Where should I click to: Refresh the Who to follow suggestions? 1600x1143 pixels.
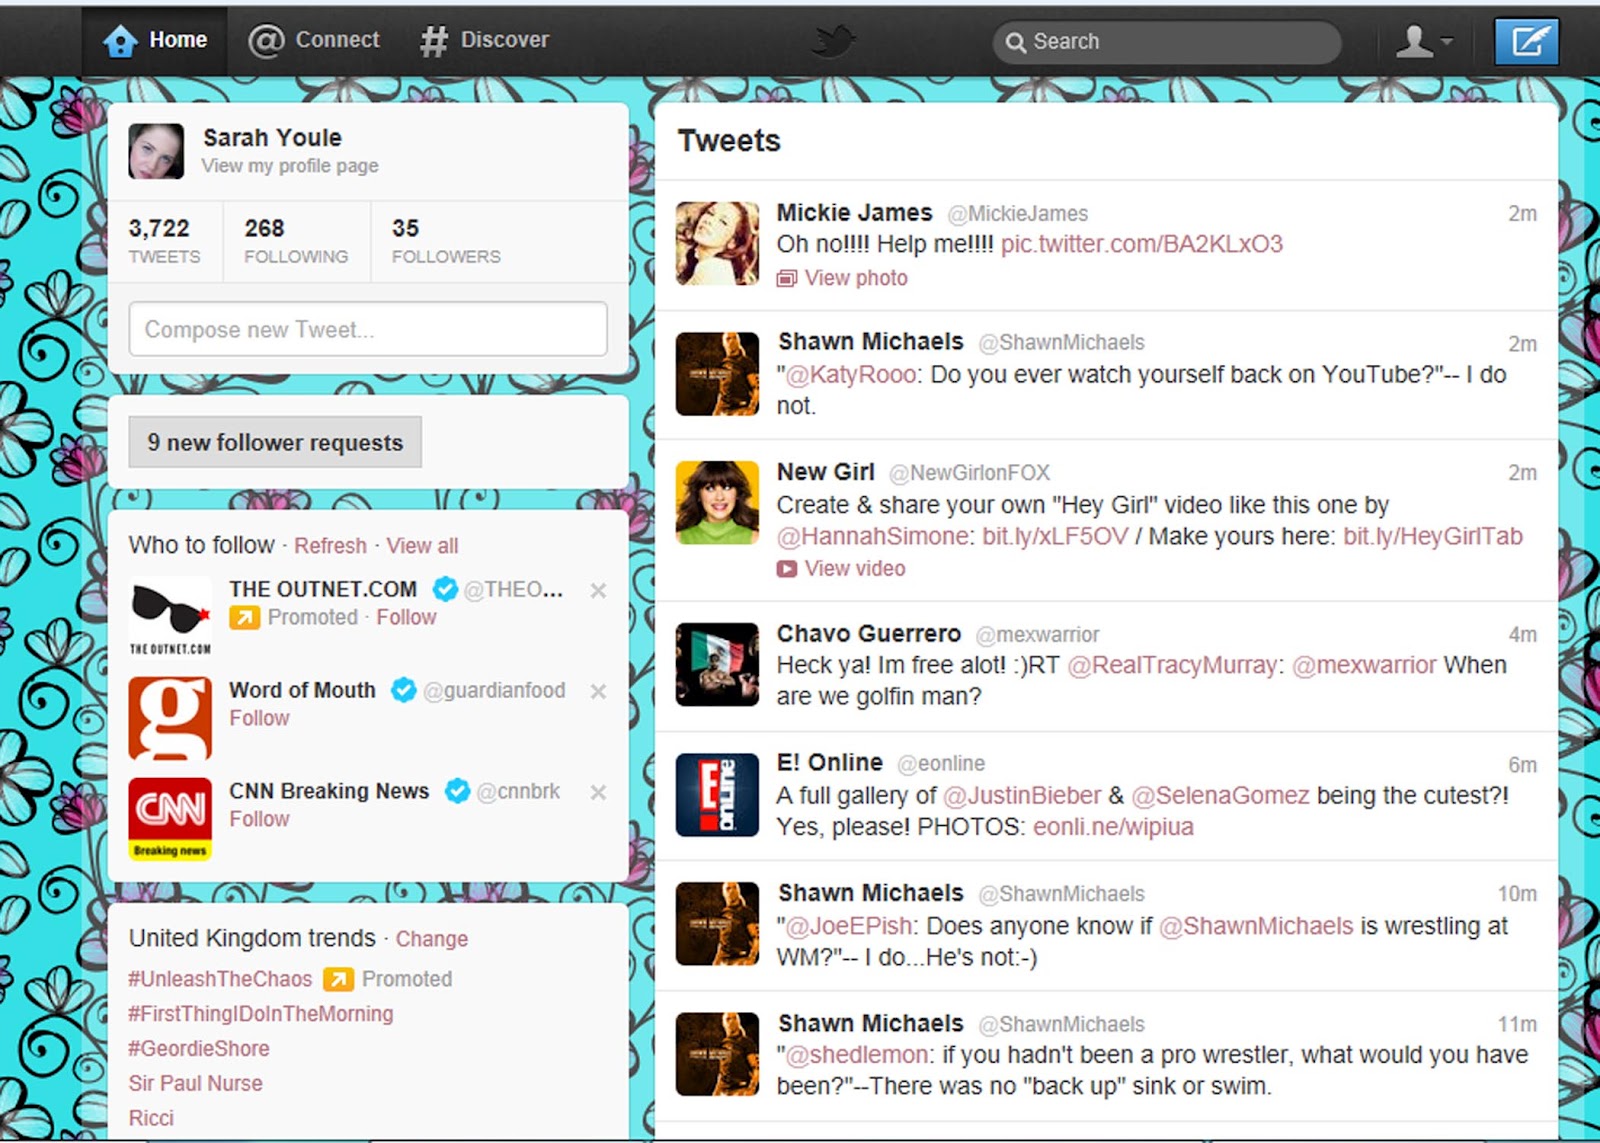click(x=330, y=546)
